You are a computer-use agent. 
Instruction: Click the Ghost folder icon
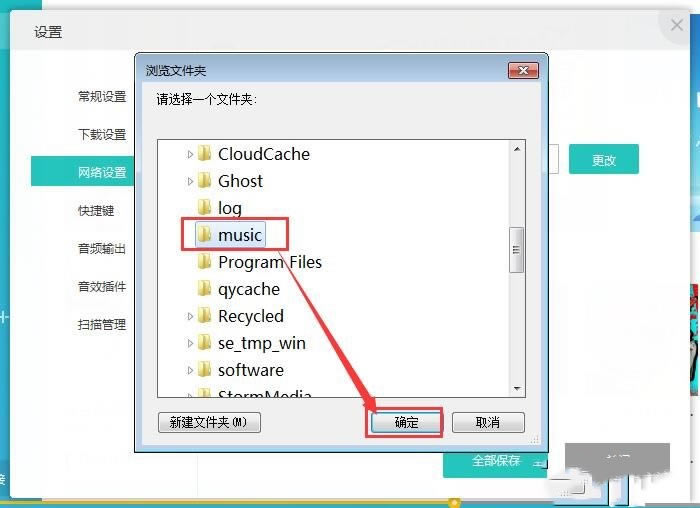coord(205,181)
